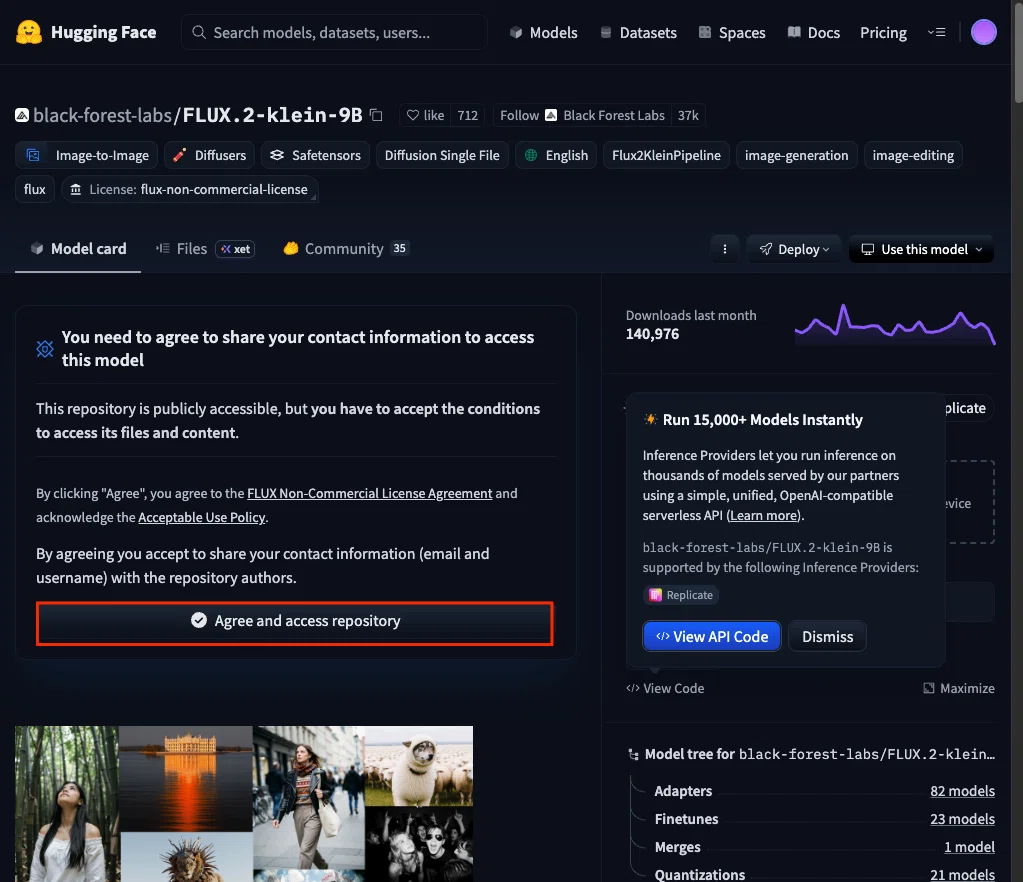Screen dimensions: 1023x882
Task: Click the Black Forest Labs organization icon
Action: 551,115
